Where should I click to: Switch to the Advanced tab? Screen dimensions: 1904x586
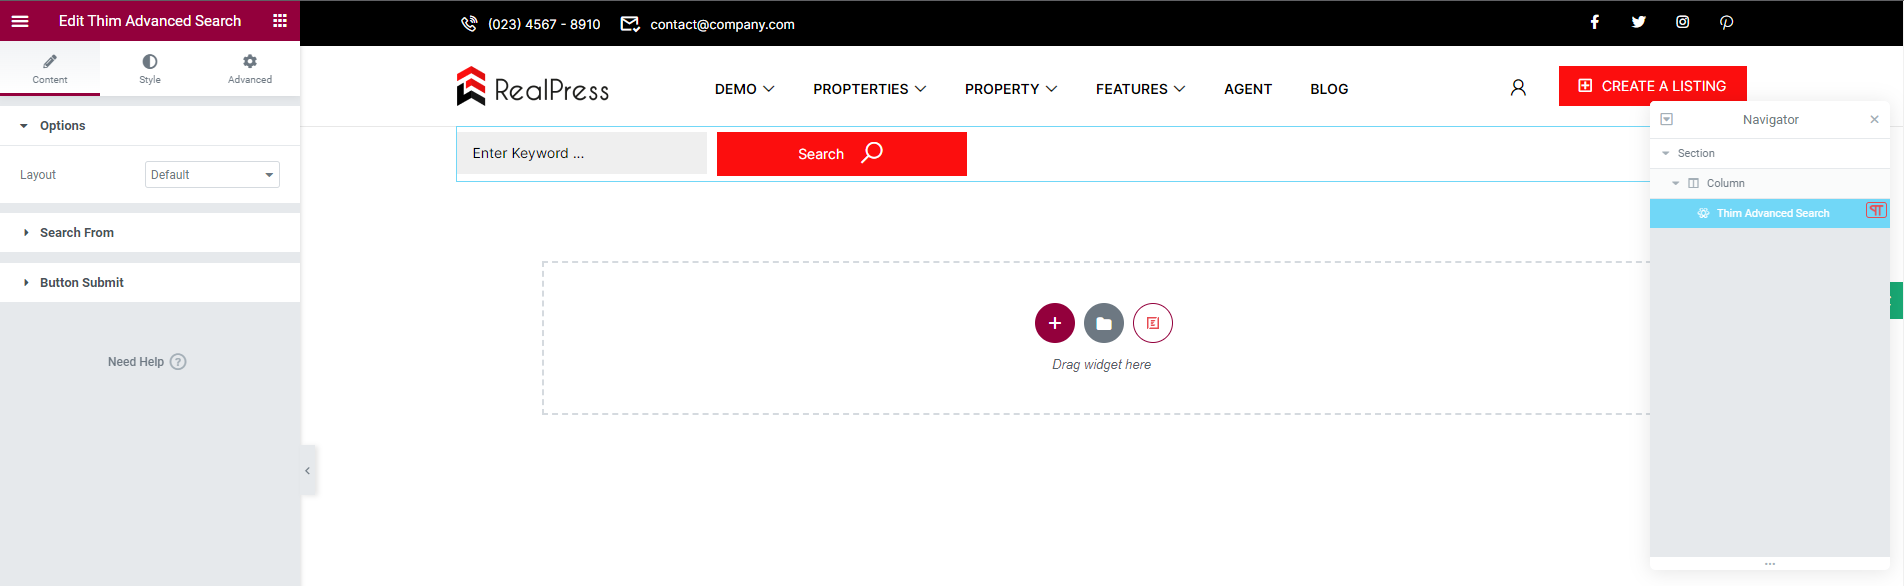coord(250,69)
